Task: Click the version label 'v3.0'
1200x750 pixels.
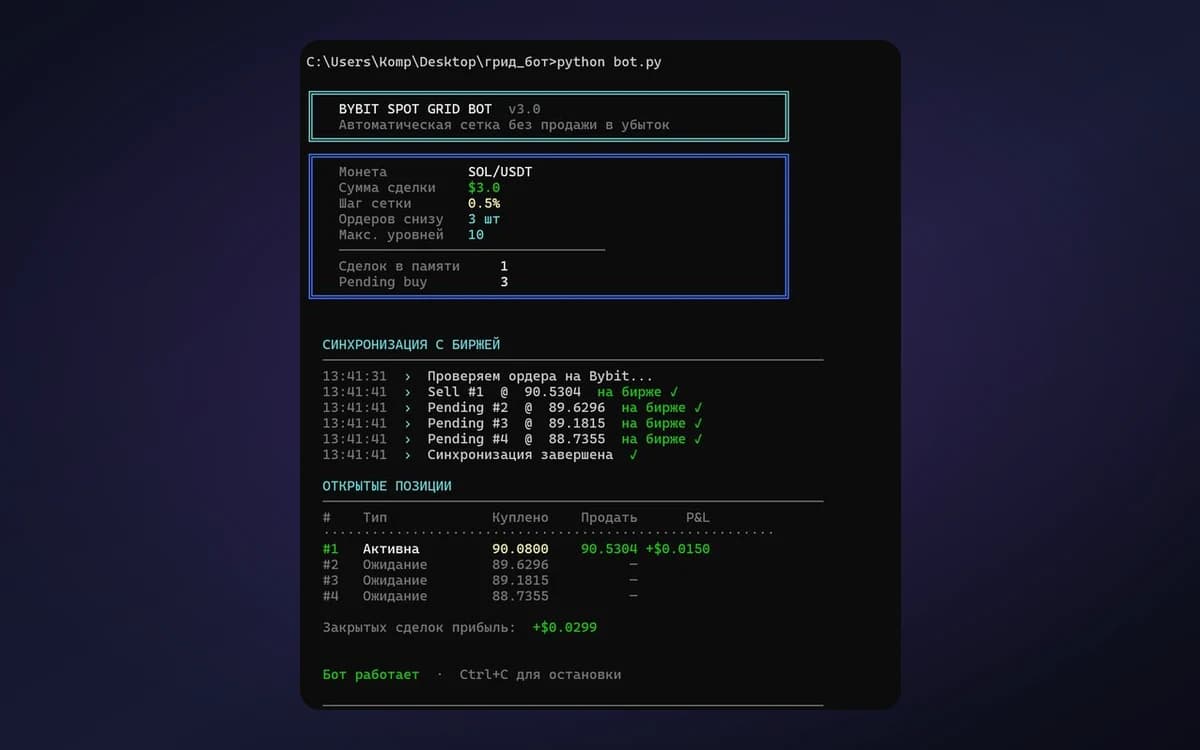Action: (x=524, y=109)
